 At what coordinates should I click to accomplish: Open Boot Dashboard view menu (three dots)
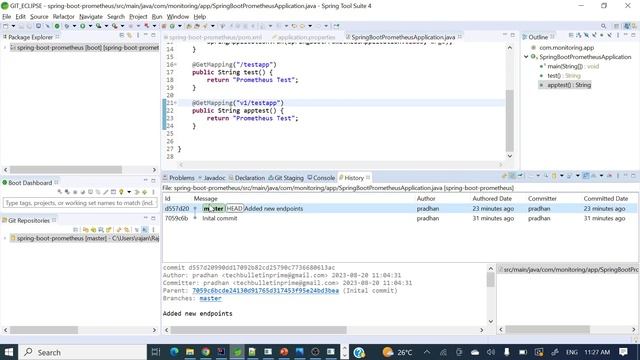153,192
